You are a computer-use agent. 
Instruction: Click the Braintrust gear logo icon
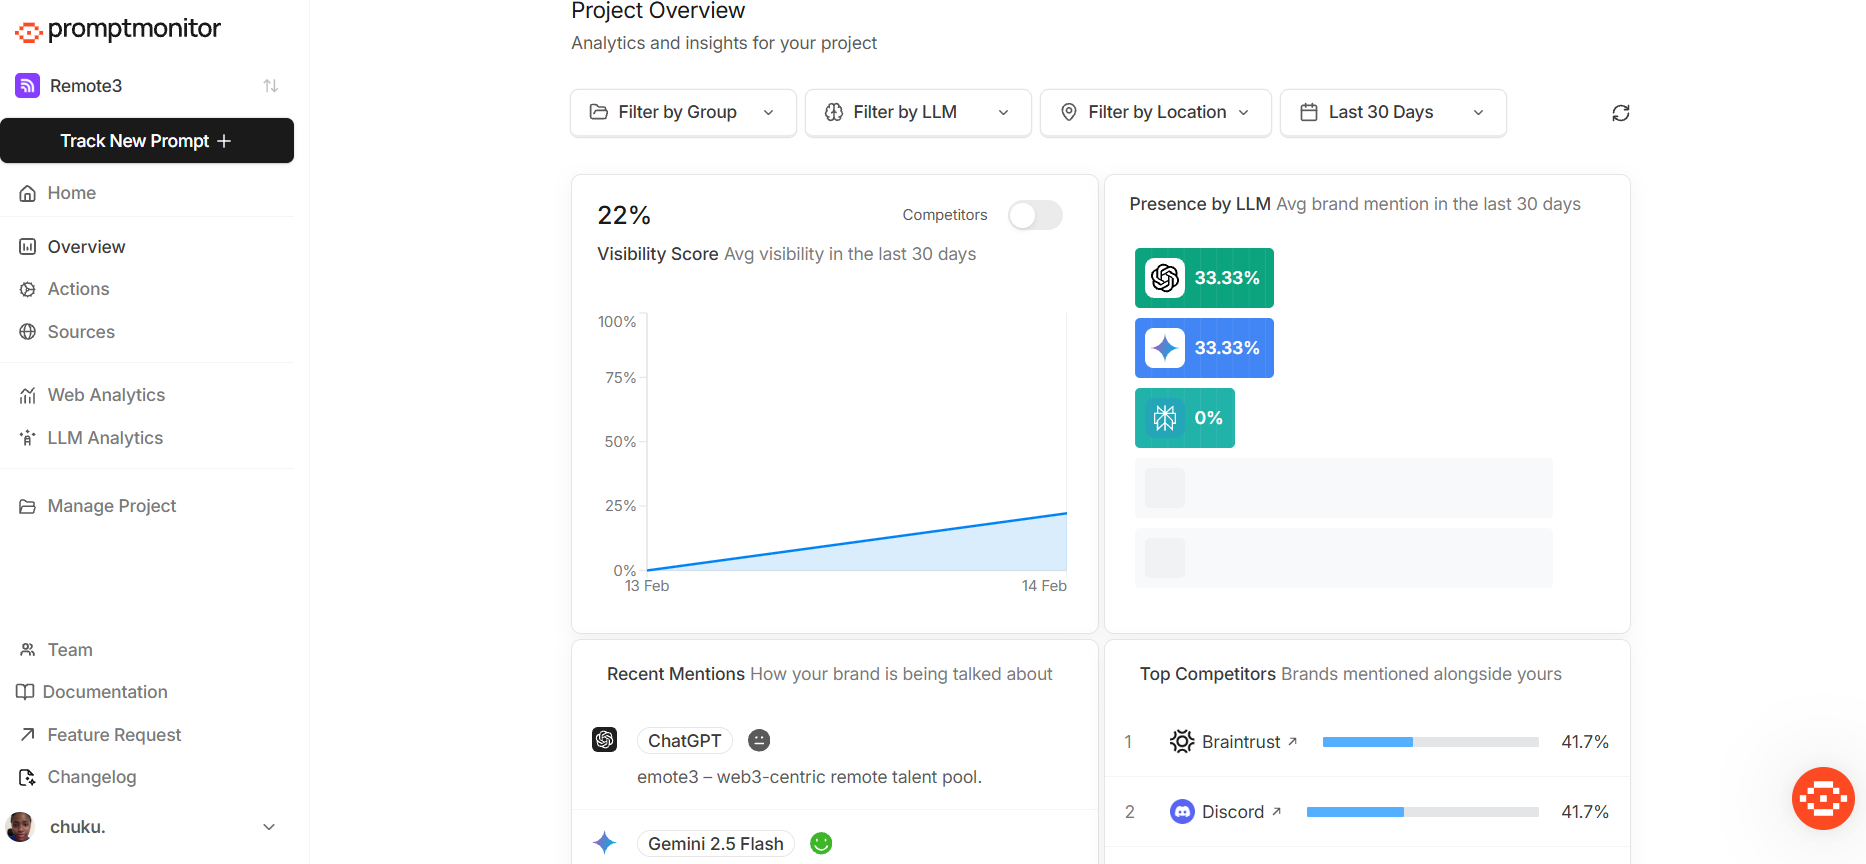pos(1182,741)
